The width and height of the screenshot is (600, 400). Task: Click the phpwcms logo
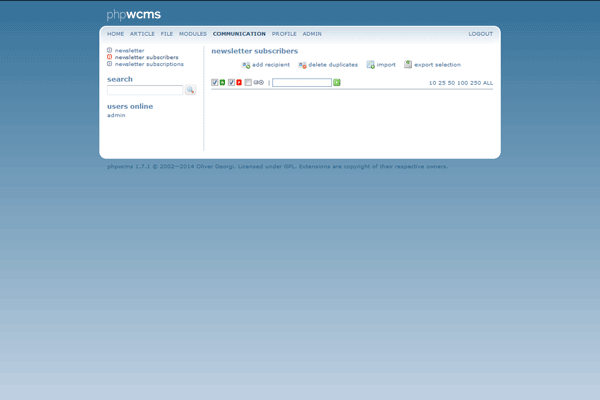[133, 15]
